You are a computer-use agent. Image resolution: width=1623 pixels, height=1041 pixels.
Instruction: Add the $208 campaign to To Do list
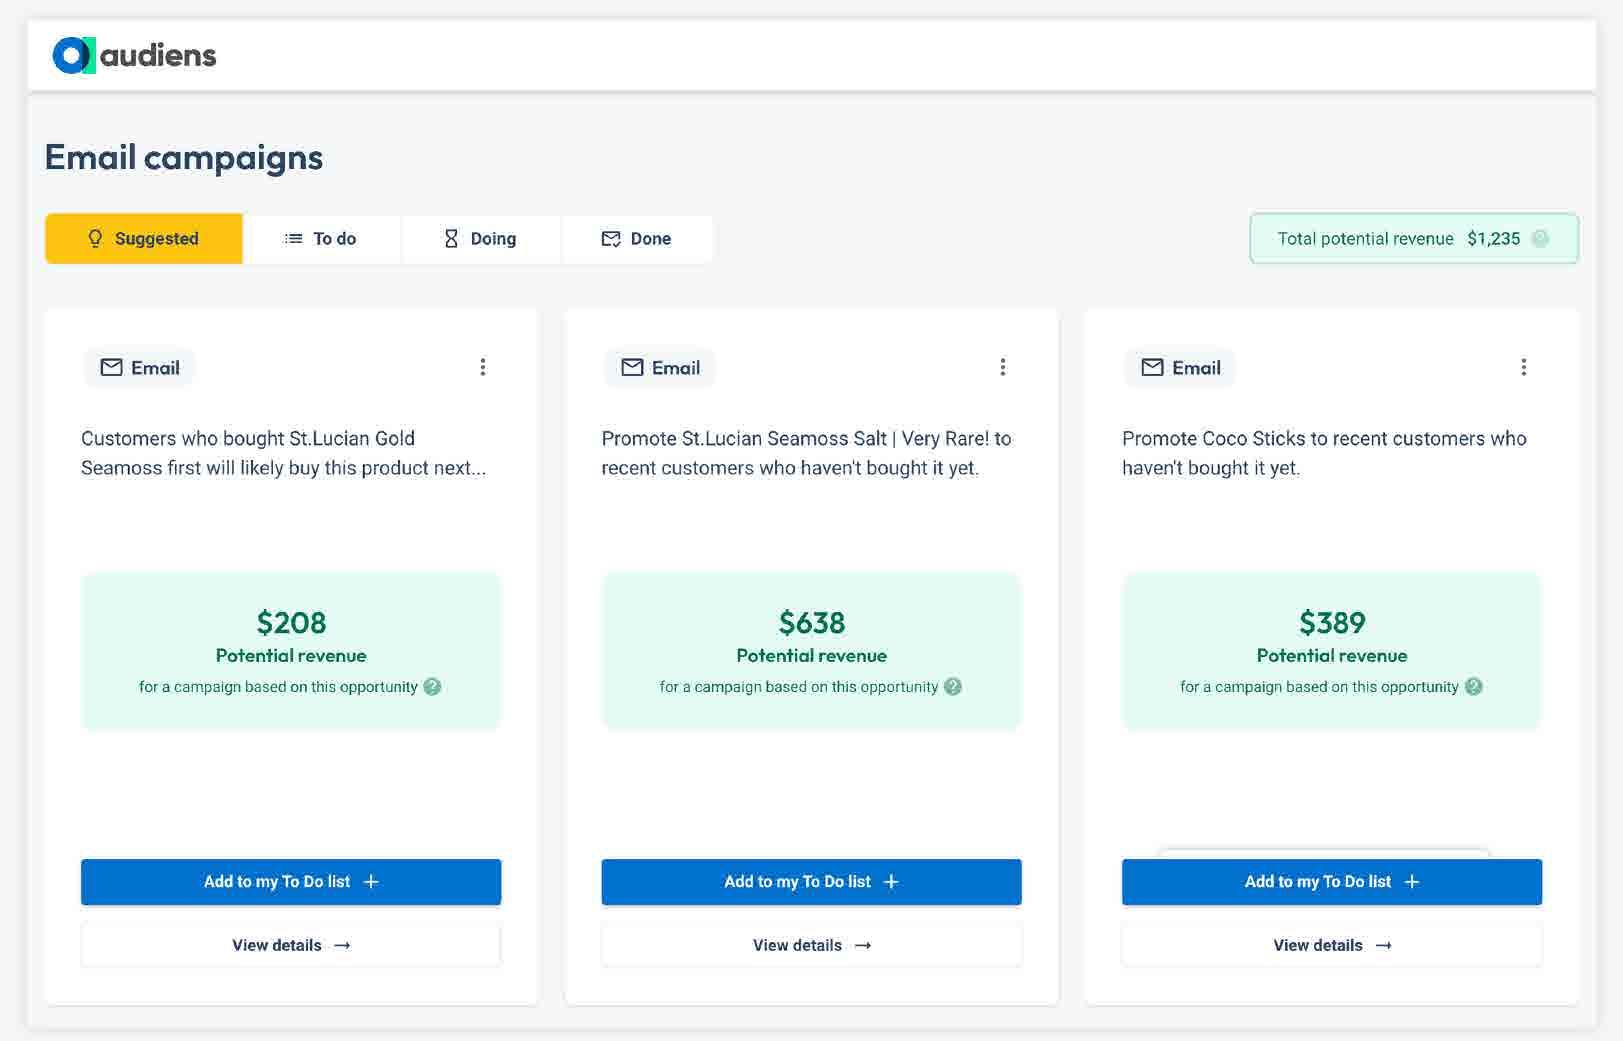pyautogui.click(x=291, y=882)
